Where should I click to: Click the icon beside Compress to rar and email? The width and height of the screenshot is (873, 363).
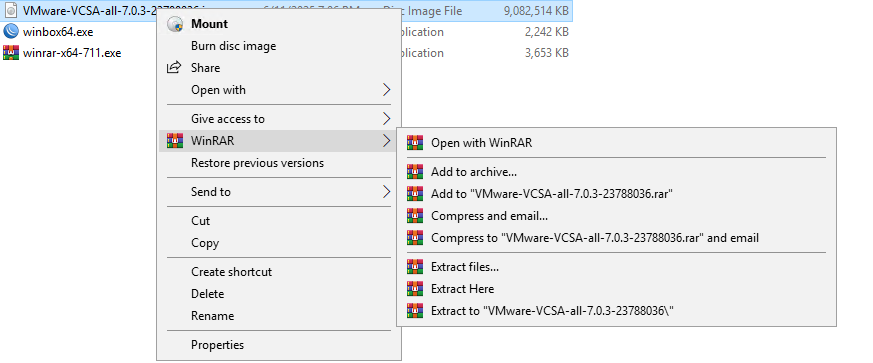click(415, 238)
